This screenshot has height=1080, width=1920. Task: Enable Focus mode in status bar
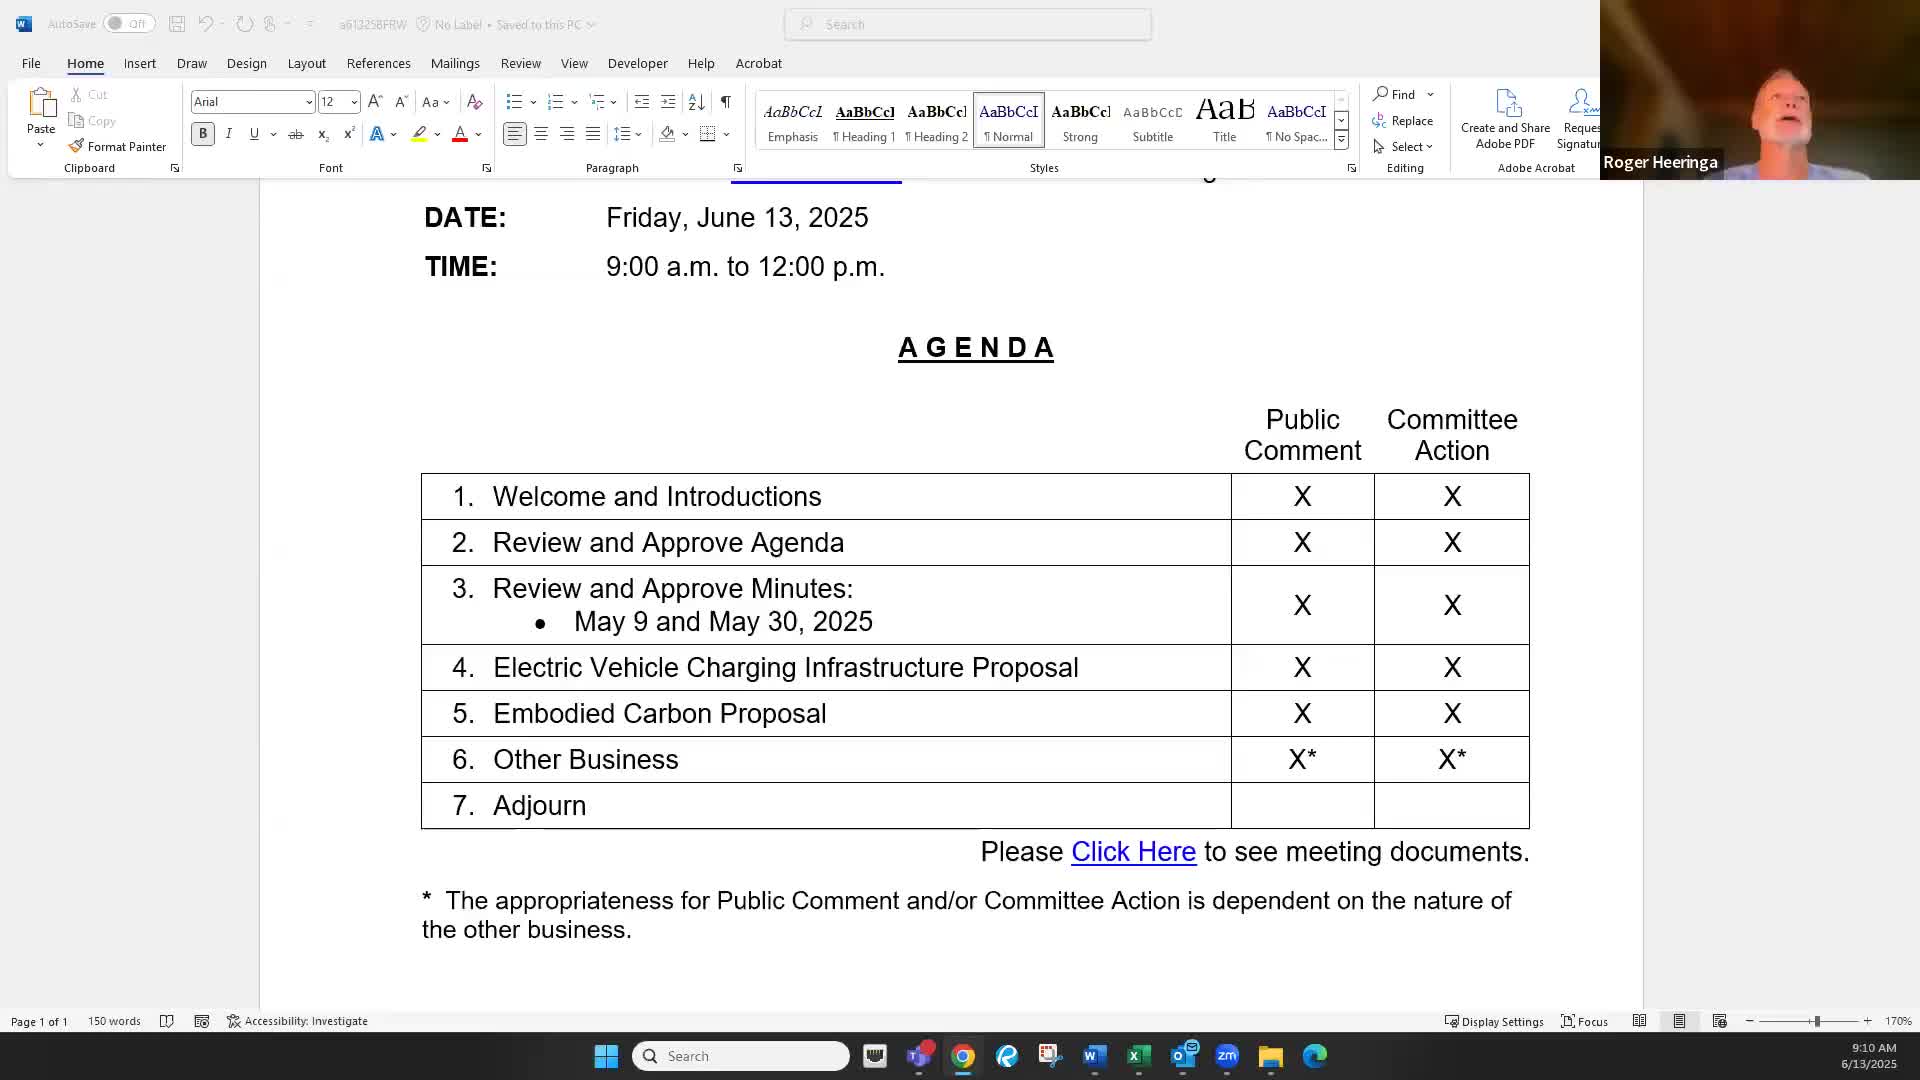1584,1021
